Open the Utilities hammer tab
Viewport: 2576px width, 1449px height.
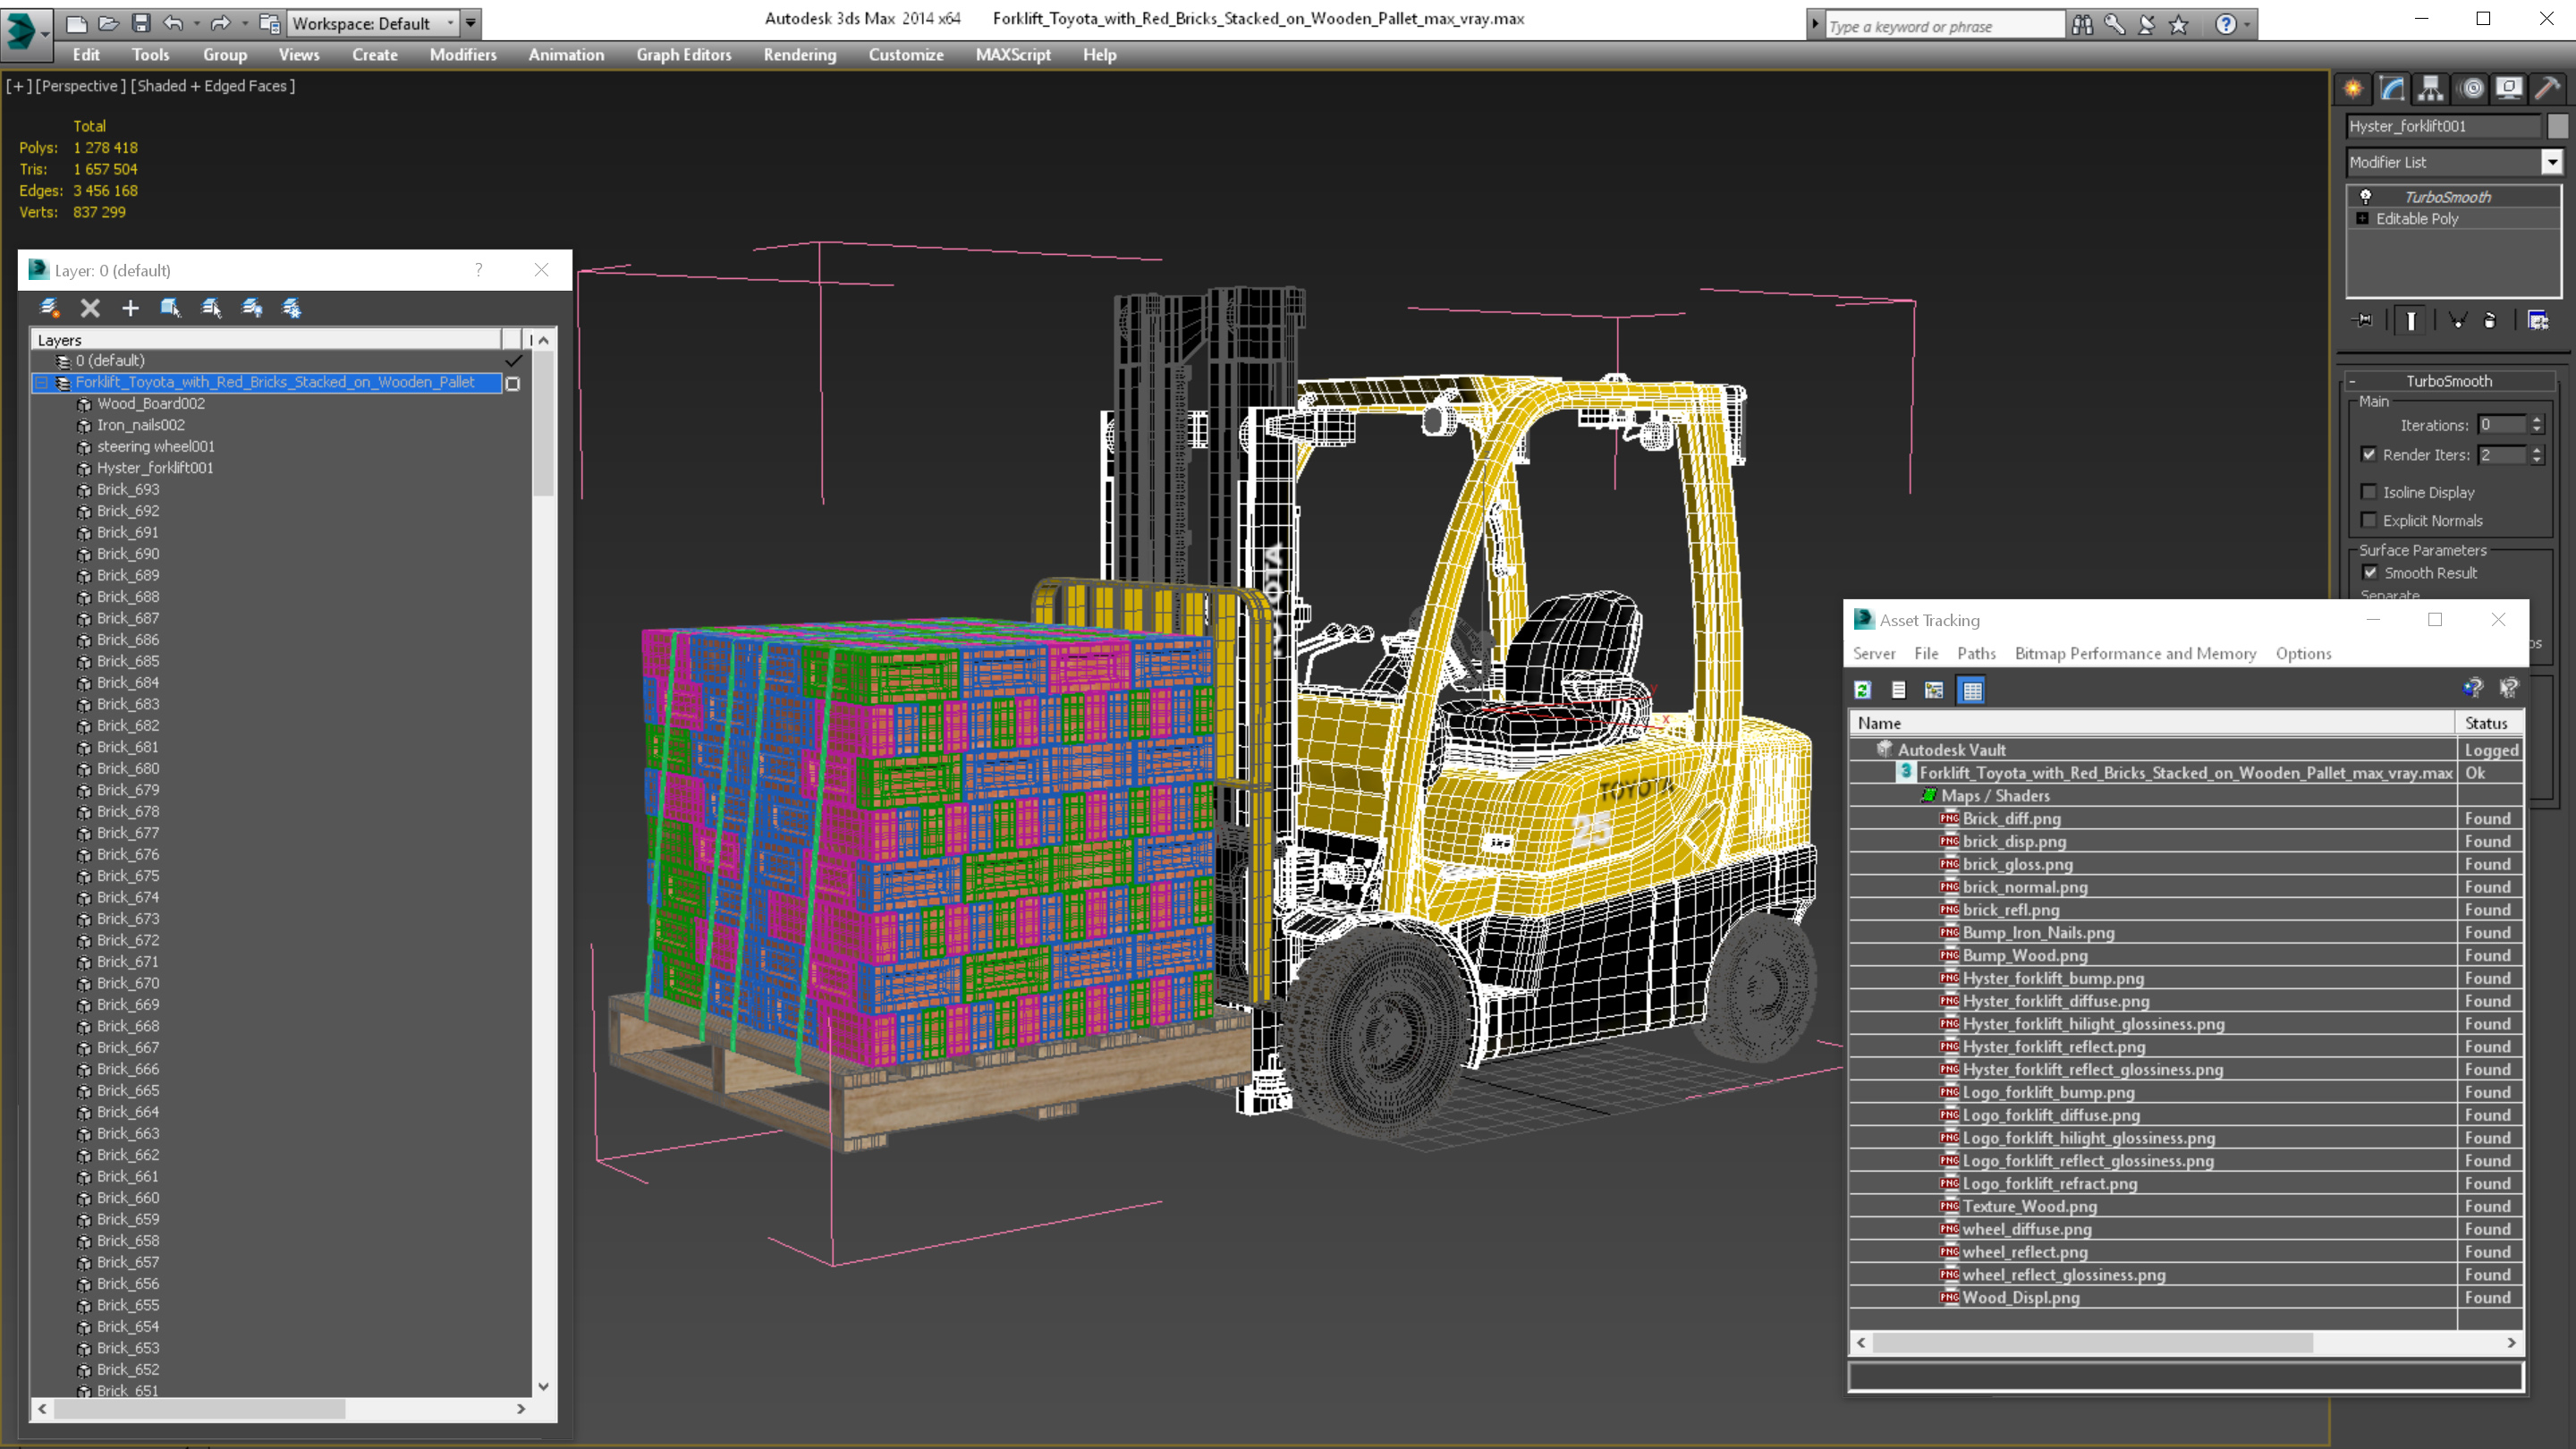[x=2548, y=88]
